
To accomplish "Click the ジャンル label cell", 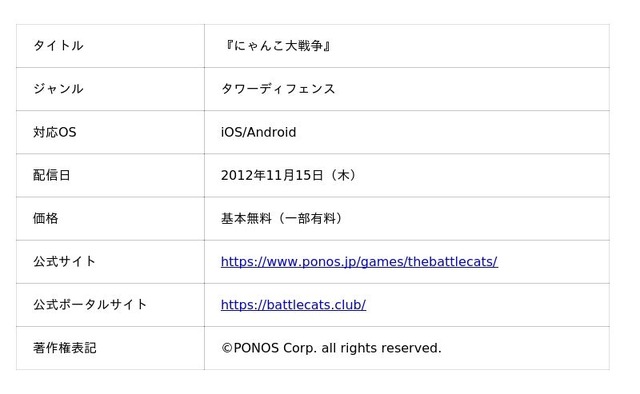I will [110, 89].
